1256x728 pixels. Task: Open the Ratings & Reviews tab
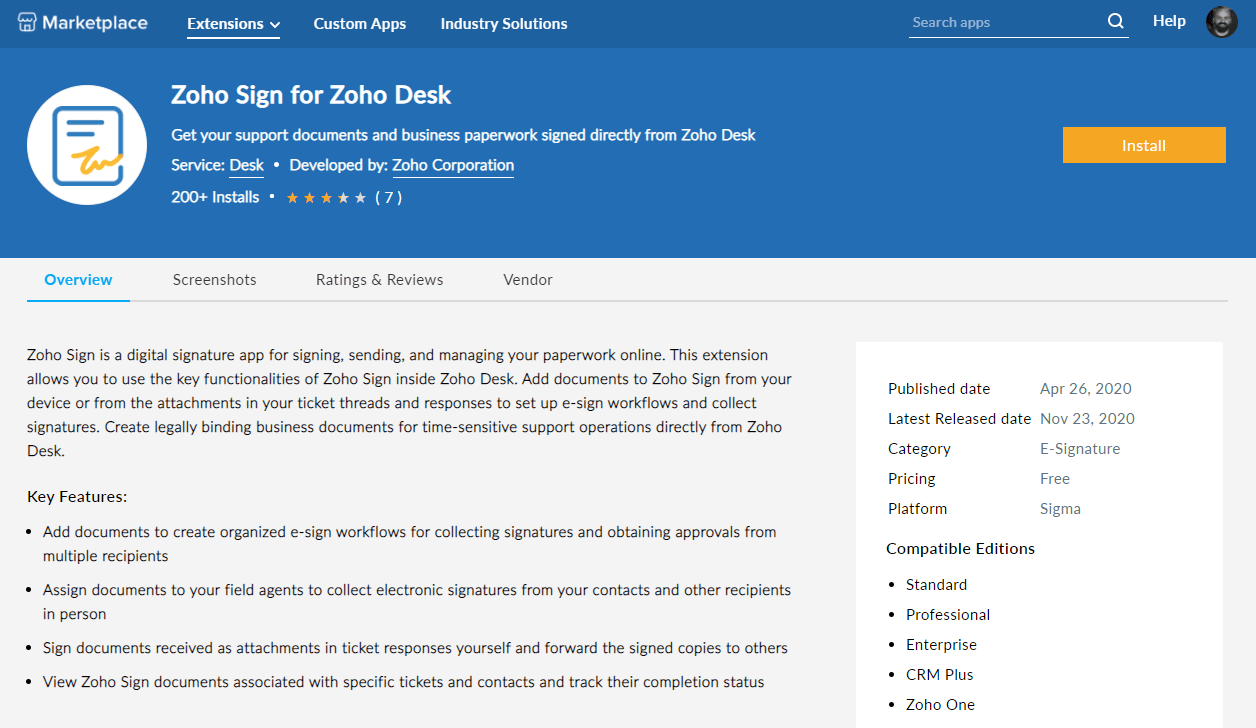[379, 280]
